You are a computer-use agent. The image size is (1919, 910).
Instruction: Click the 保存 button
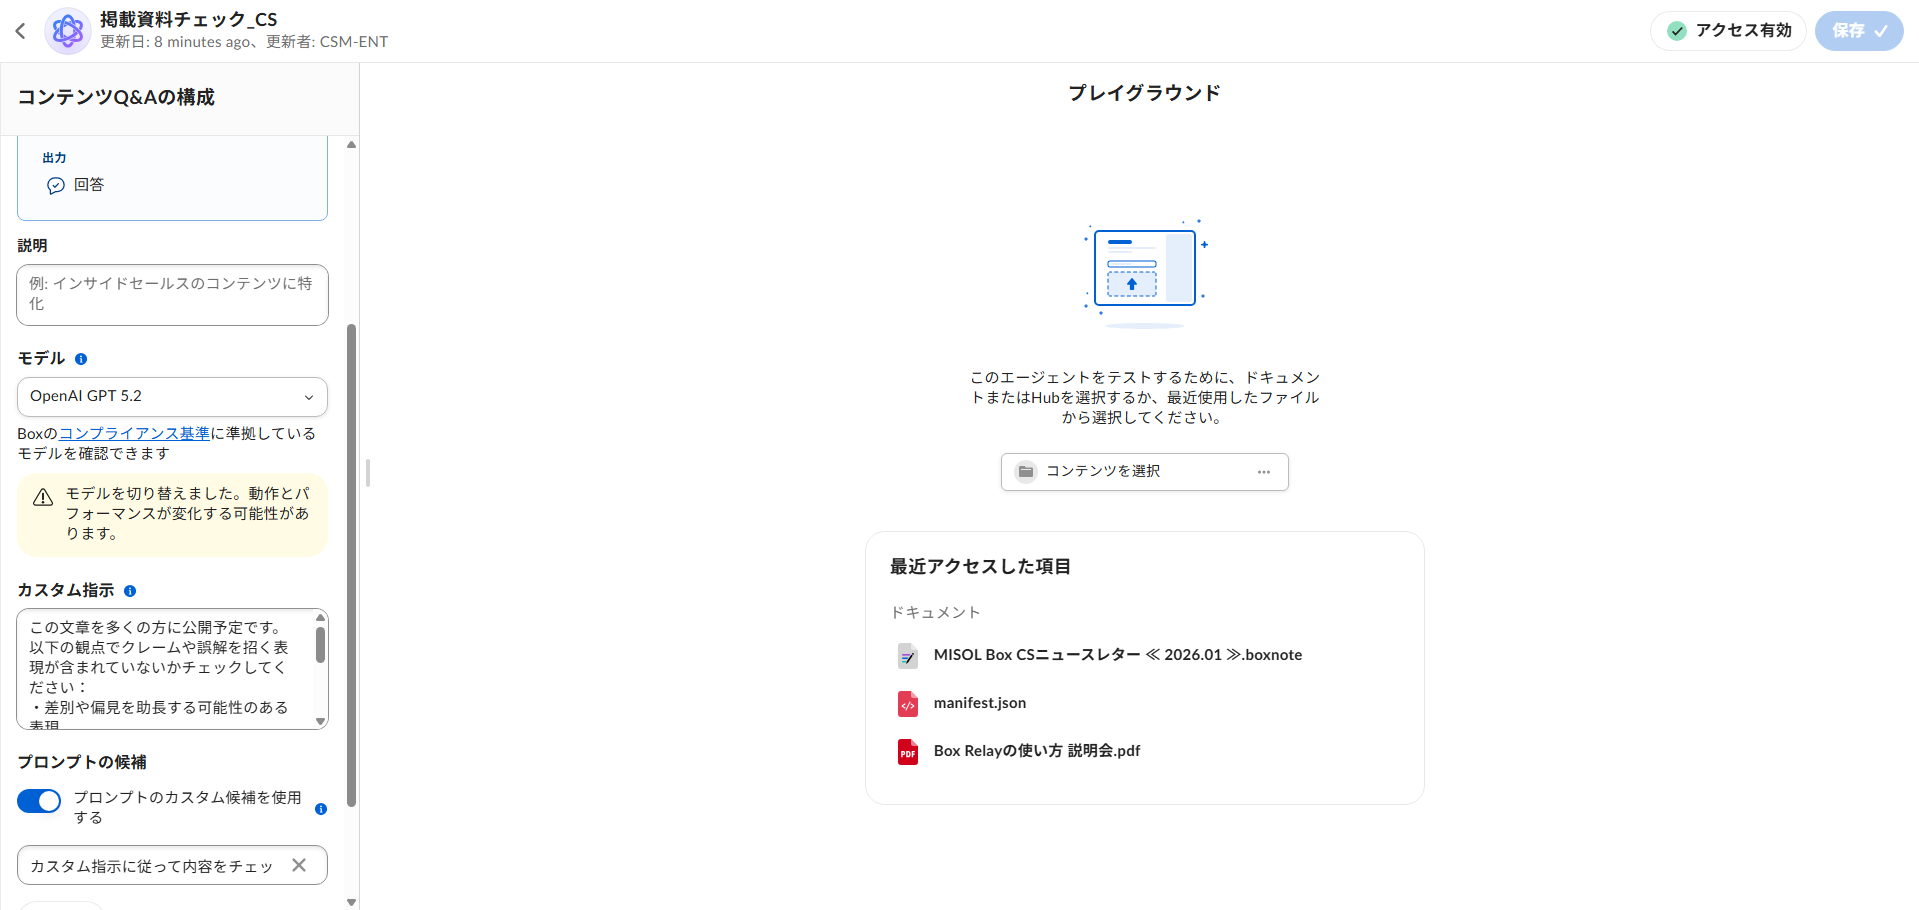pyautogui.click(x=1858, y=31)
